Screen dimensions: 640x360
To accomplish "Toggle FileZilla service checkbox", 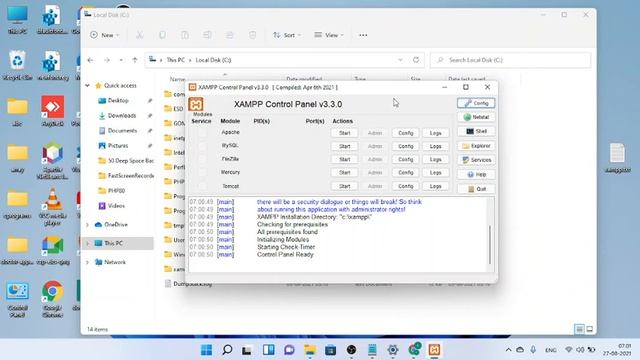I will coord(202,159).
